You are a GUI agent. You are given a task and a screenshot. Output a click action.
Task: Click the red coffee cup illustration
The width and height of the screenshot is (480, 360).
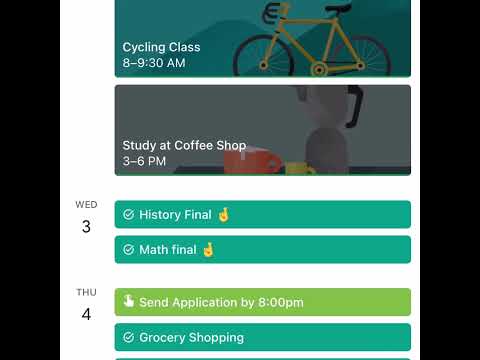tap(252, 161)
